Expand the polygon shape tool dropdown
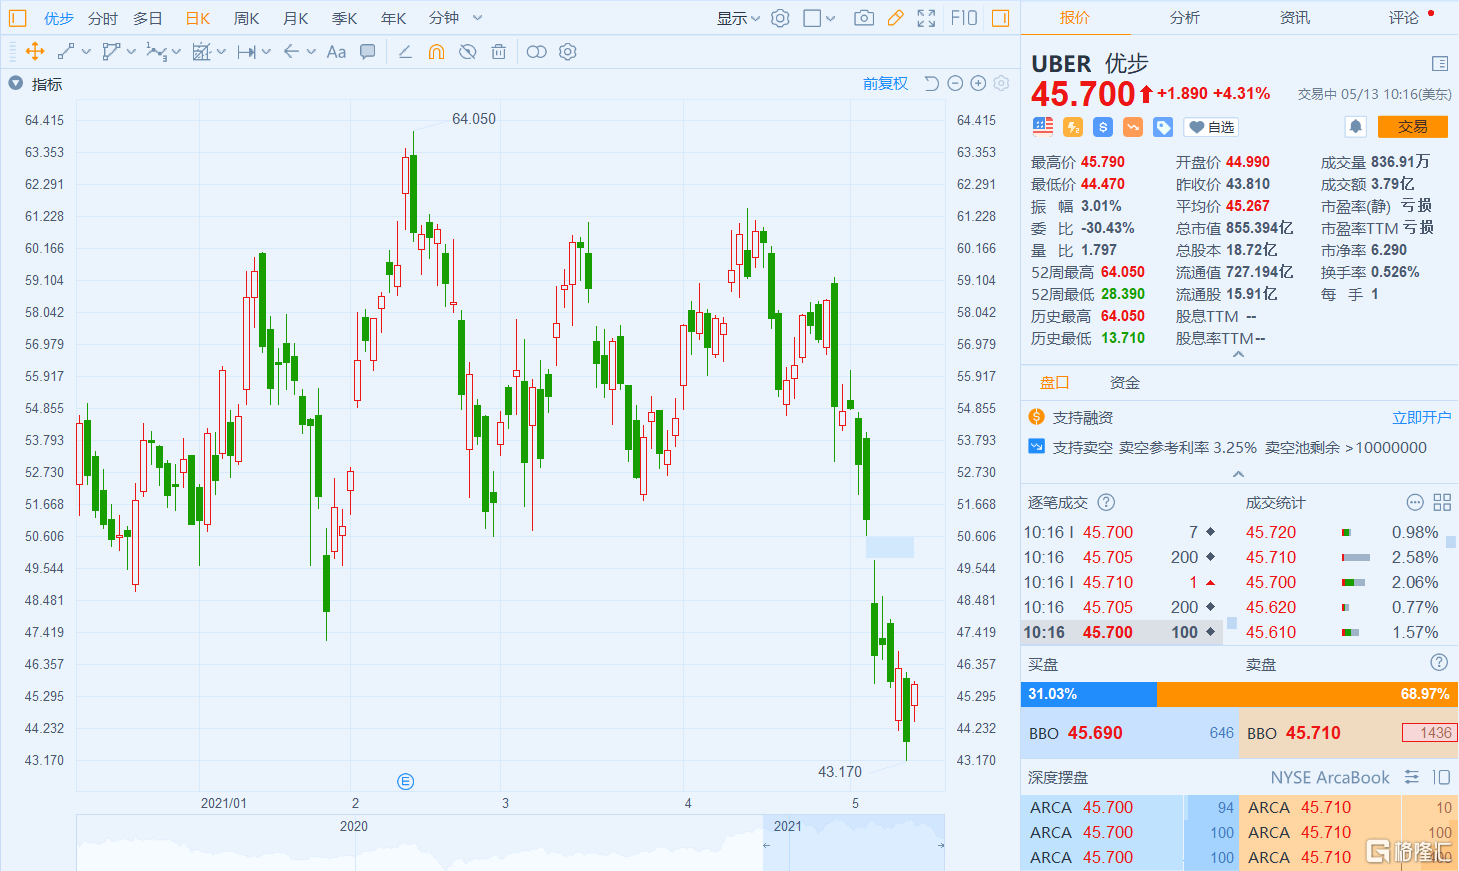Image resolution: width=1459 pixels, height=871 pixels. point(131,52)
